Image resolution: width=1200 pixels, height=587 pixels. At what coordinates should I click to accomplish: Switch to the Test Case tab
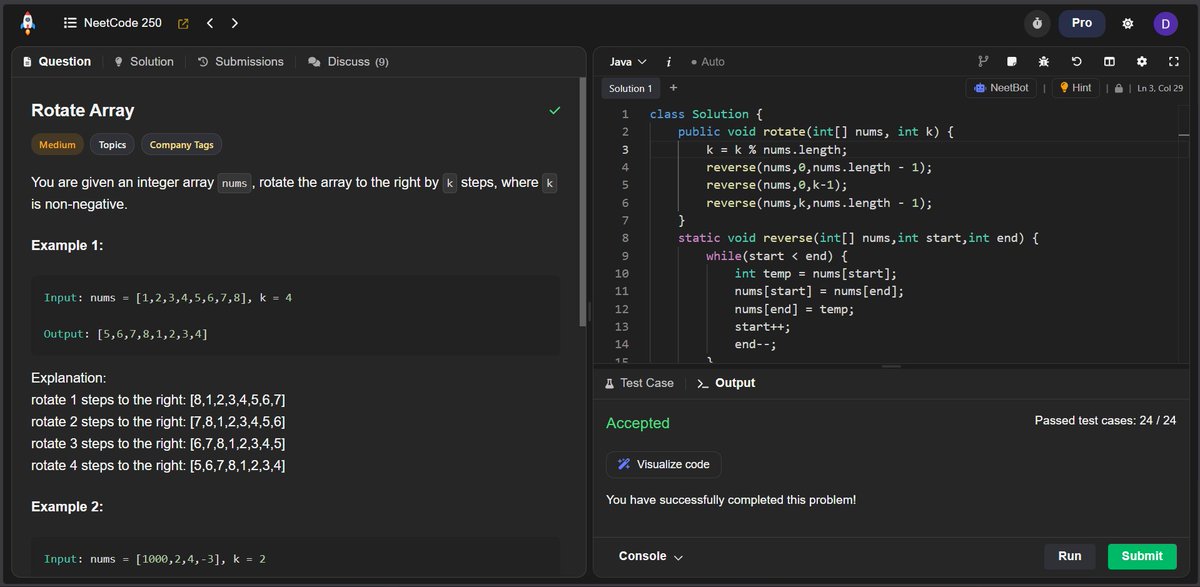click(640, 383)
